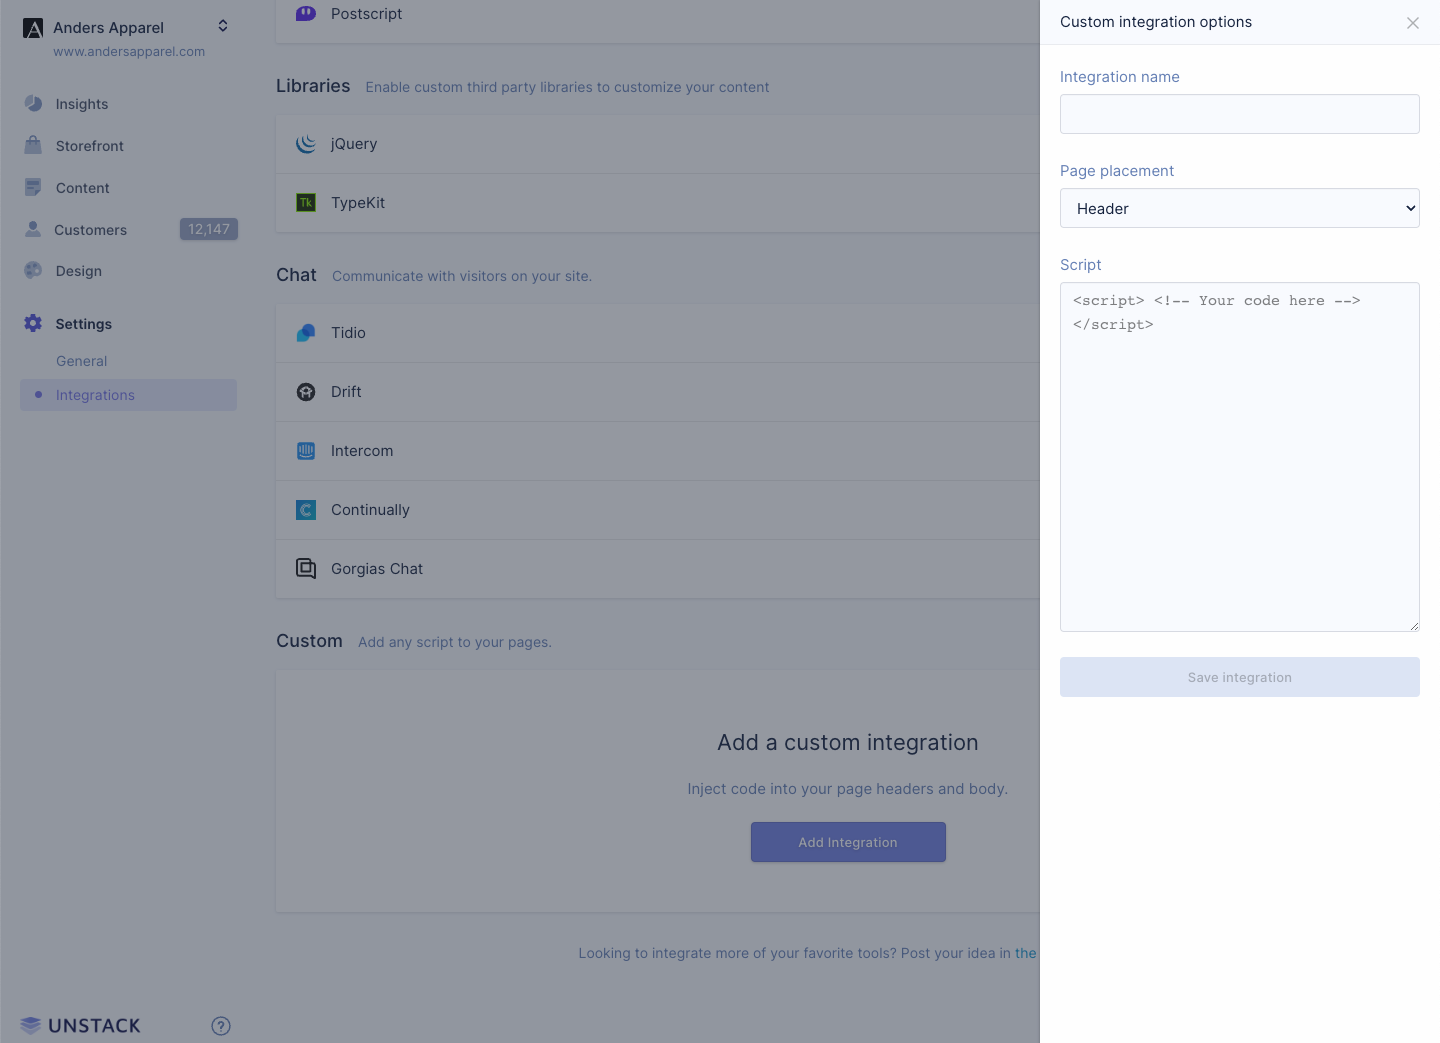Go to General settings
Screen dimensions: 1440x1043
point(81,361)
